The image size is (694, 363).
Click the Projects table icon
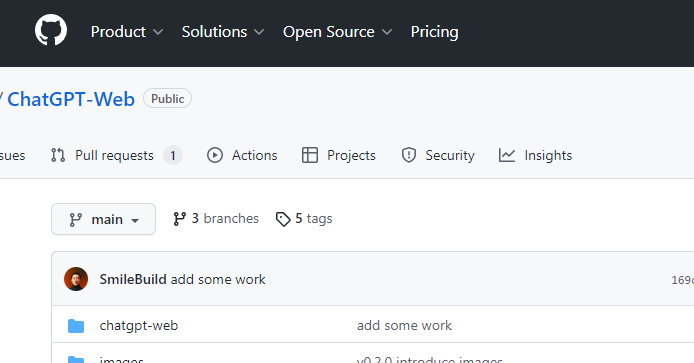tap(310, 155)
